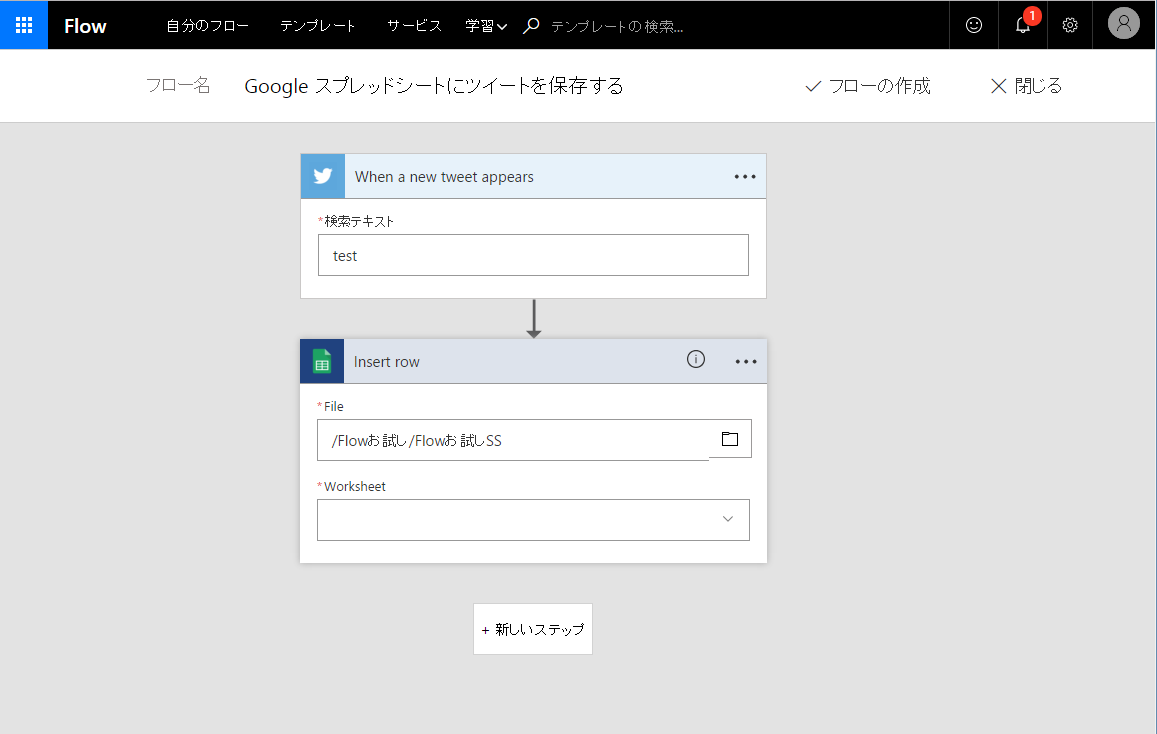Open サービス in the navigation bar
Image resolution: width=1157 pixels, height=734 pixels.
415,26
